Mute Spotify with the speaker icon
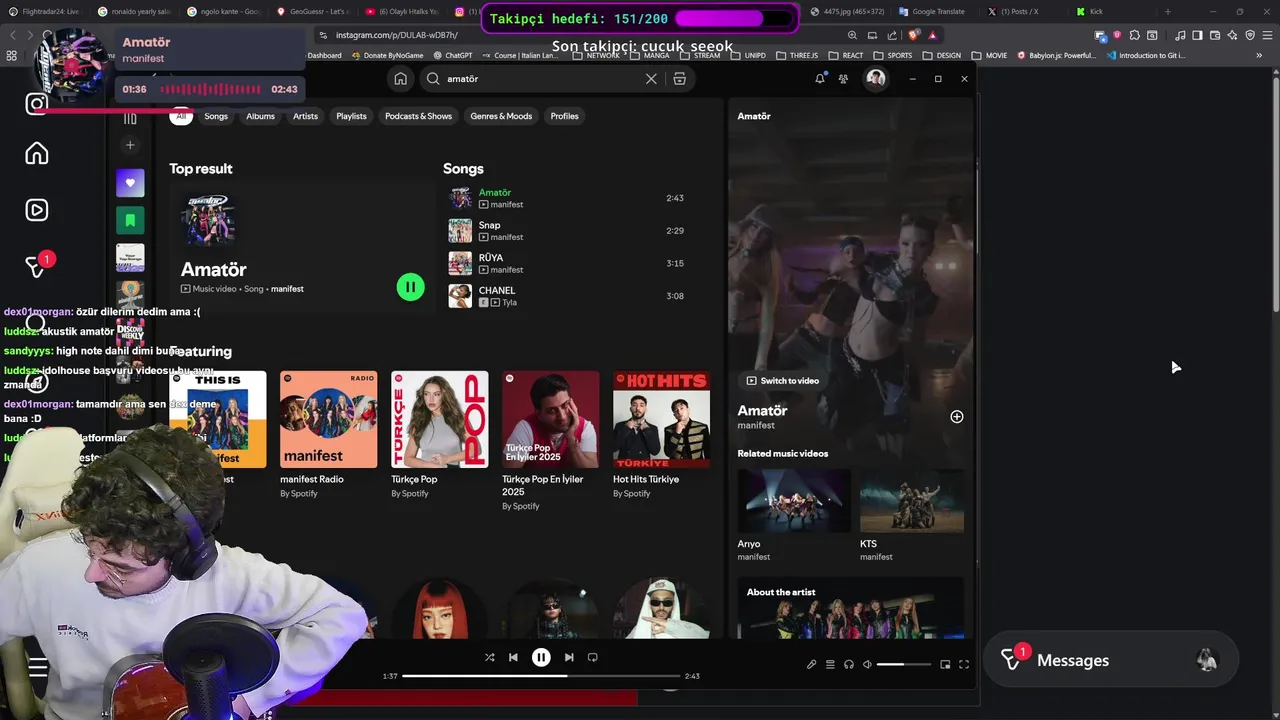This screenshot has height=720, width=1280. tap(867, 664)
